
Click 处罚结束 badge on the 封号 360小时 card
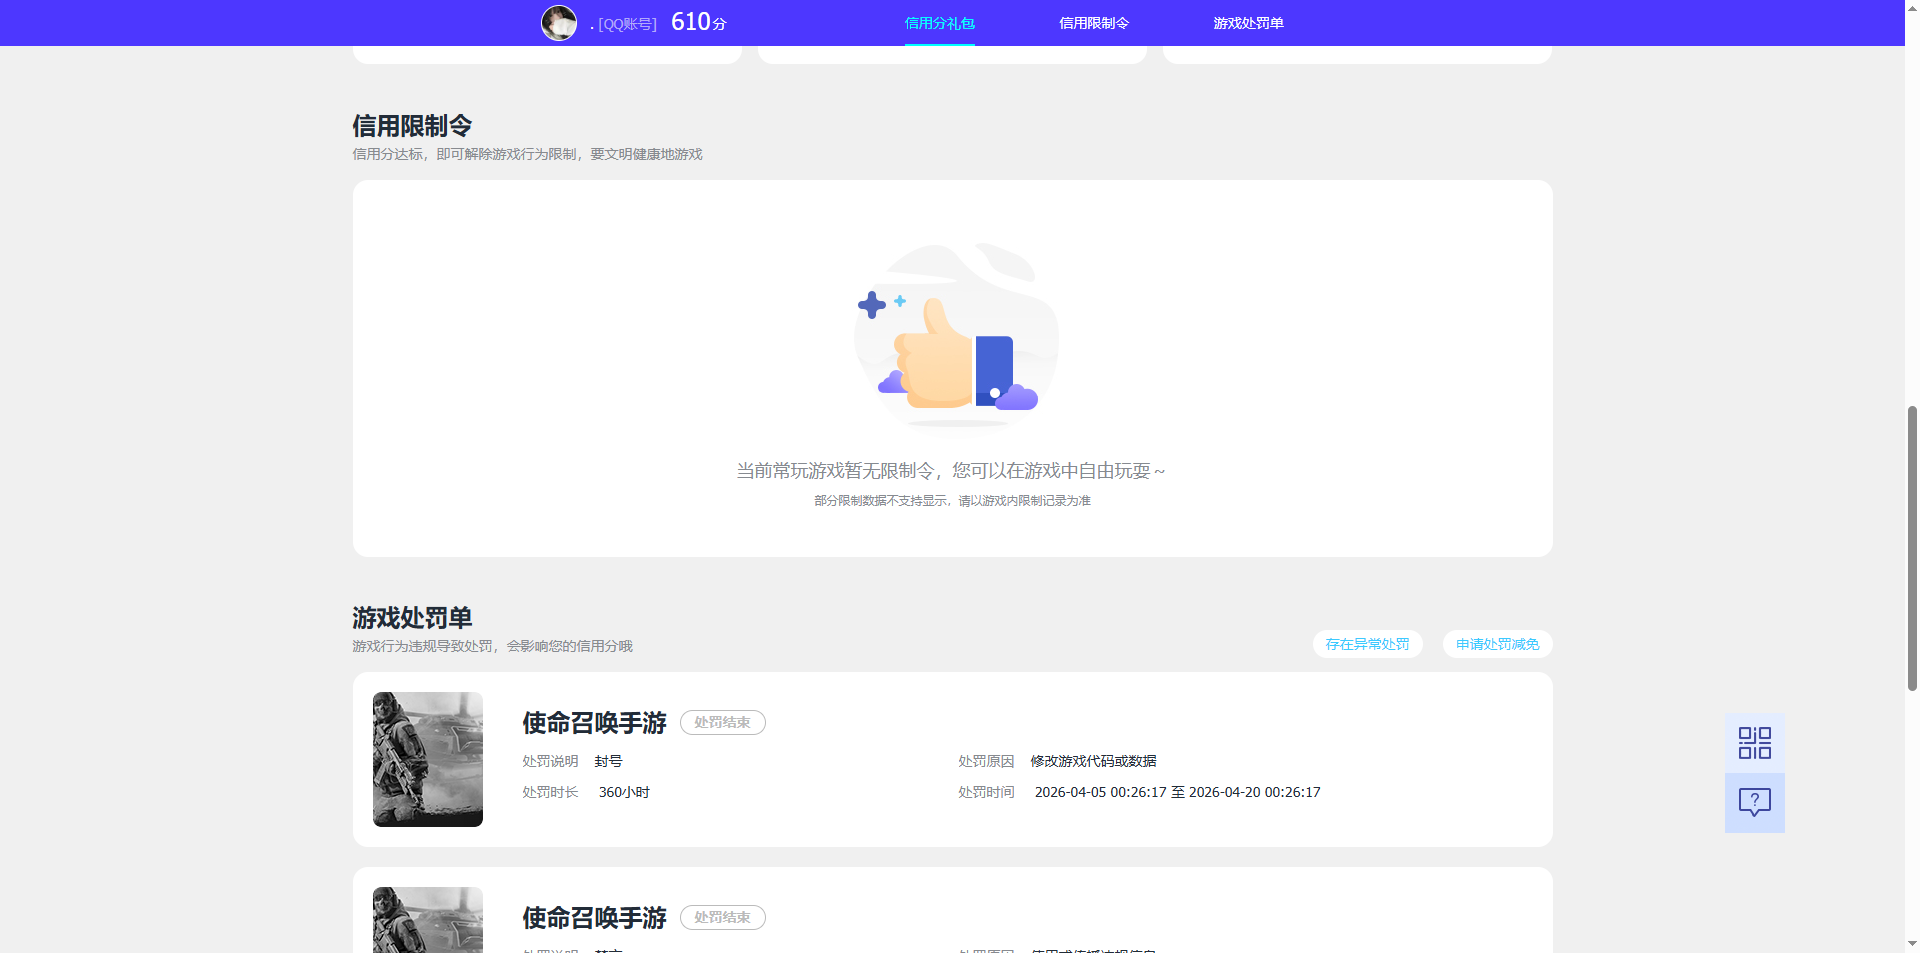722,722
